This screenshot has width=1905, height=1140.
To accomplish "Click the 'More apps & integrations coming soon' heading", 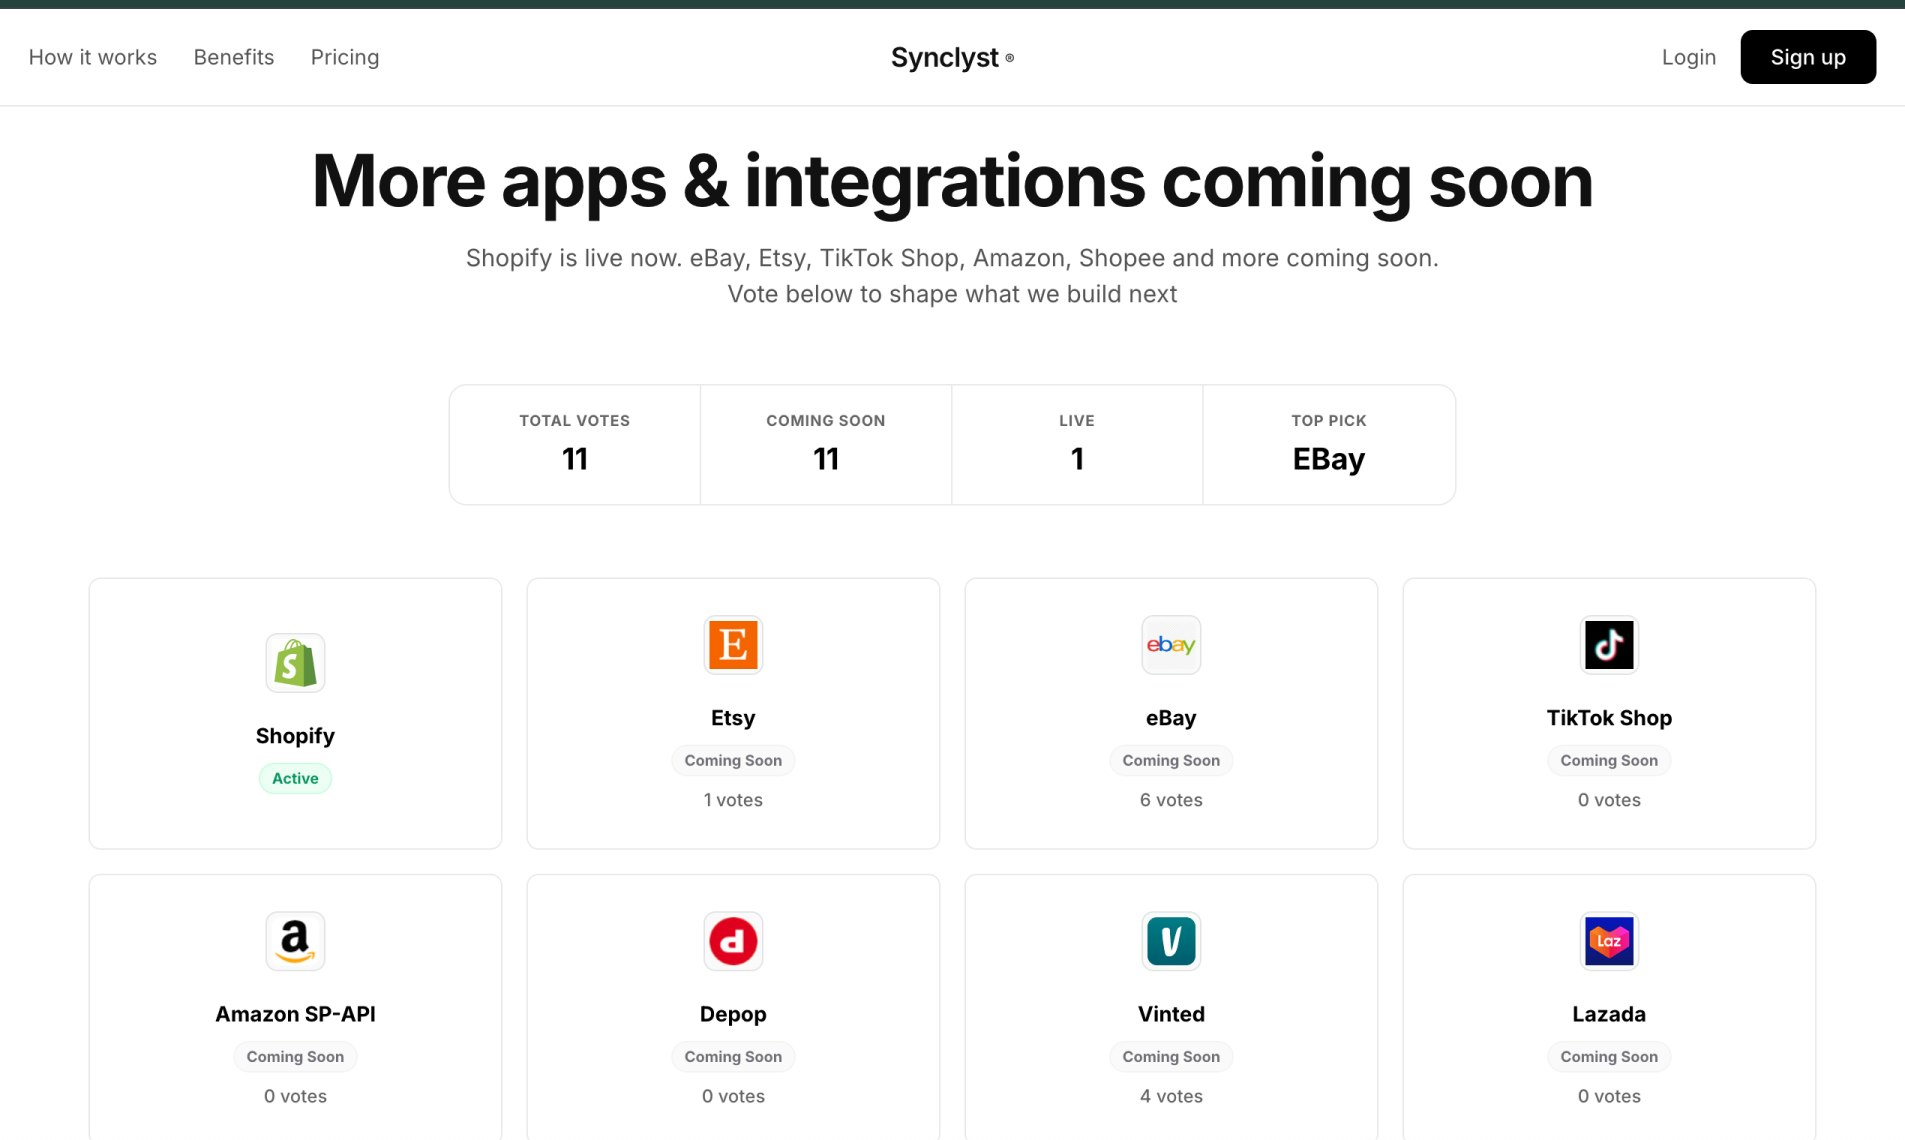I will coord(952,181).
